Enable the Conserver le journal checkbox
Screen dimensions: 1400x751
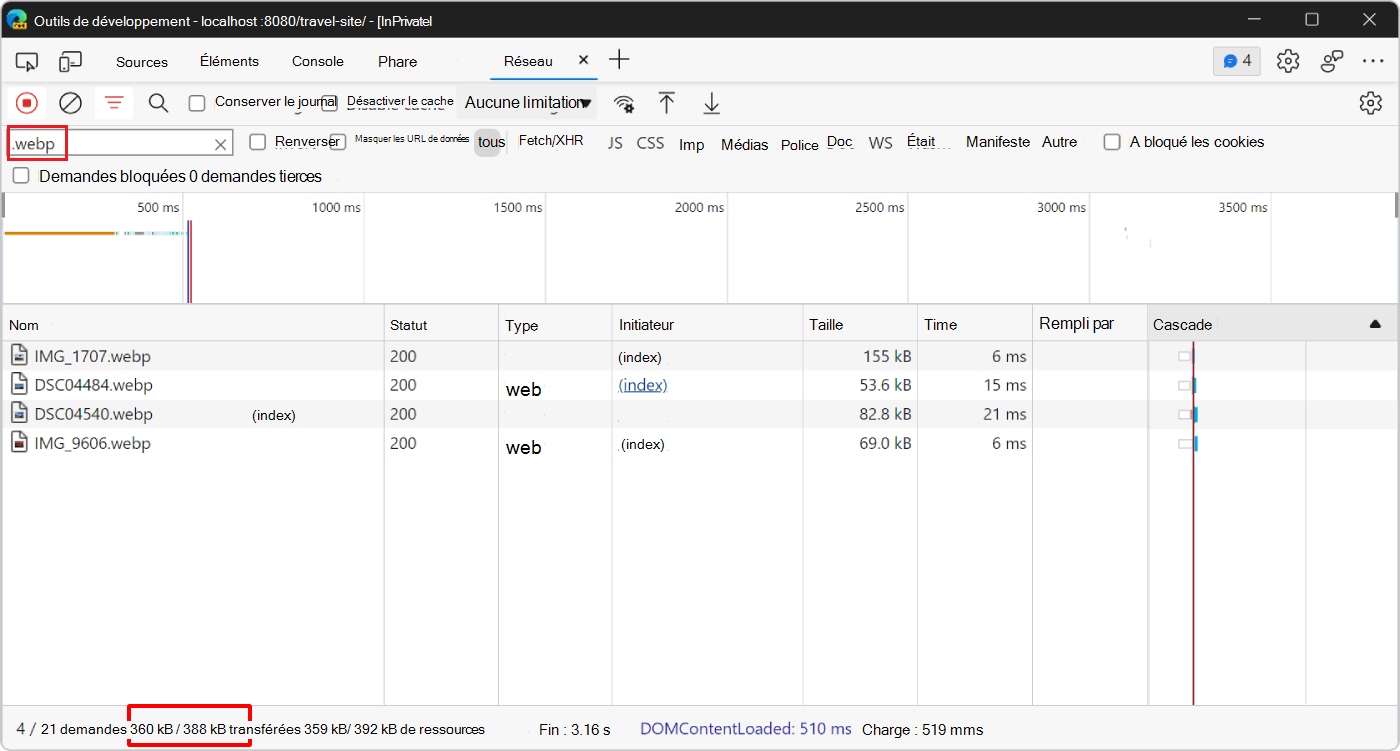(197, 102)
